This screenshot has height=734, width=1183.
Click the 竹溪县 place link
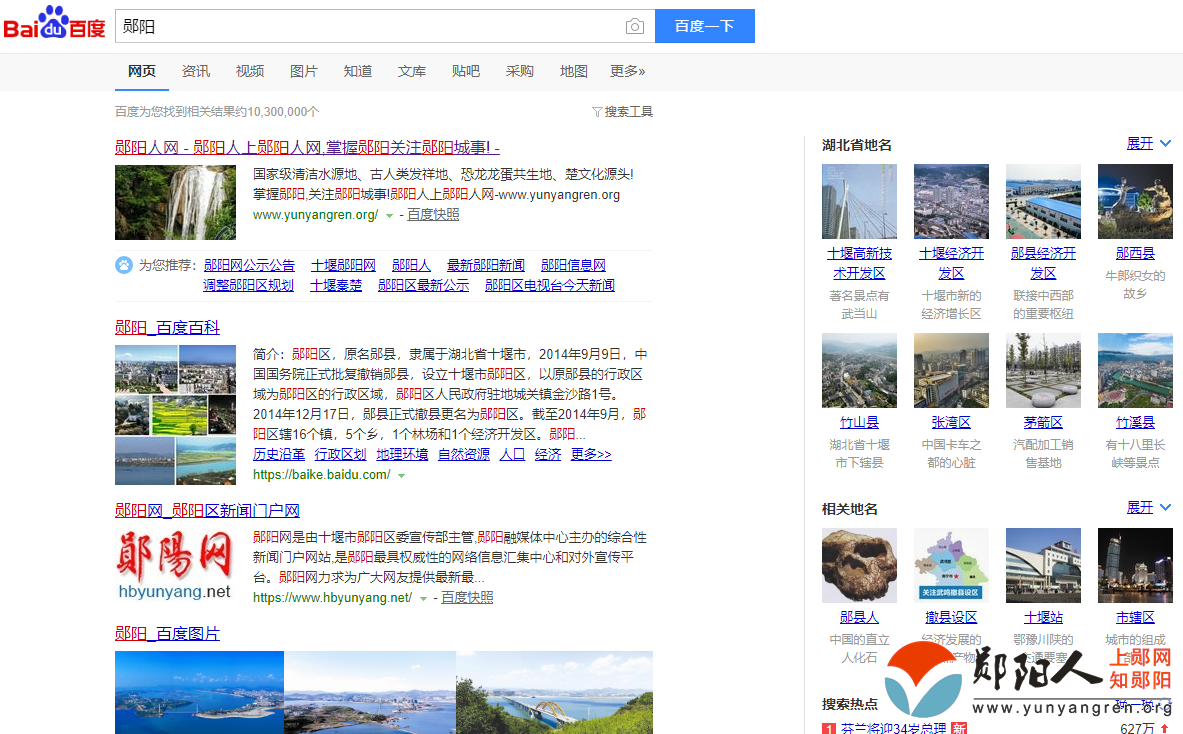tap(1135, 422)
